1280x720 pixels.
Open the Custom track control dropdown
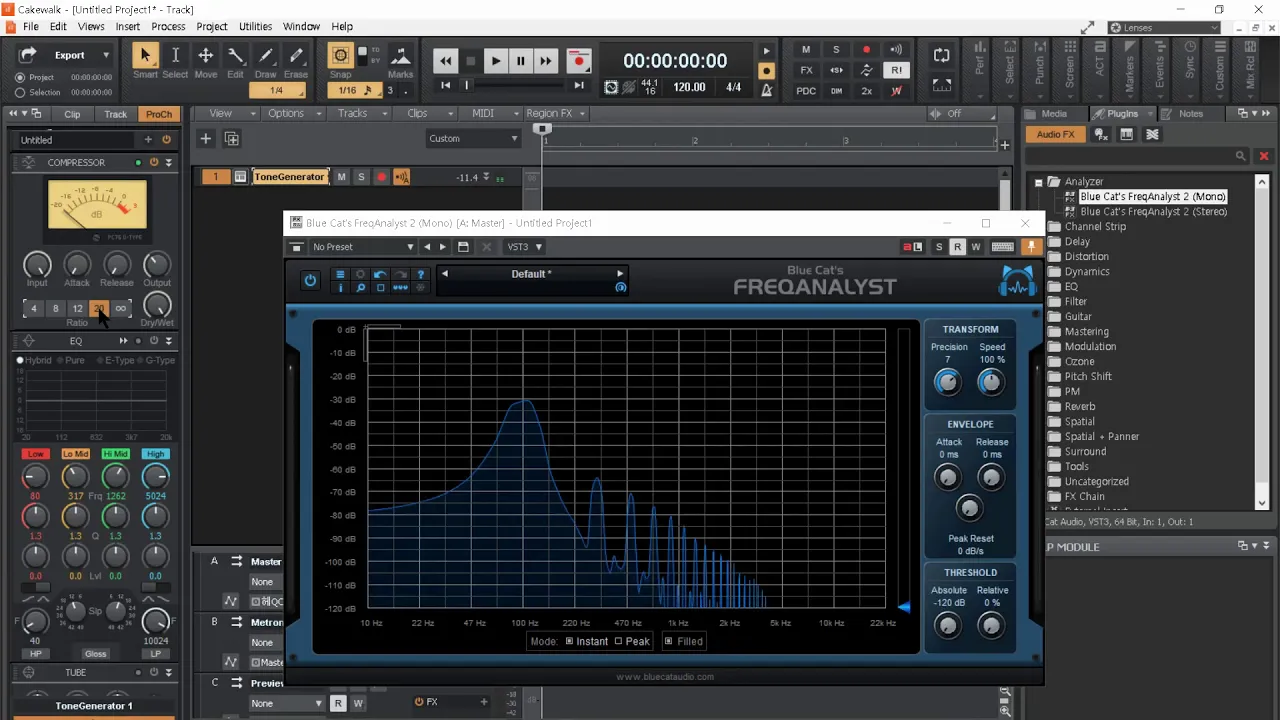coord(474,139)
